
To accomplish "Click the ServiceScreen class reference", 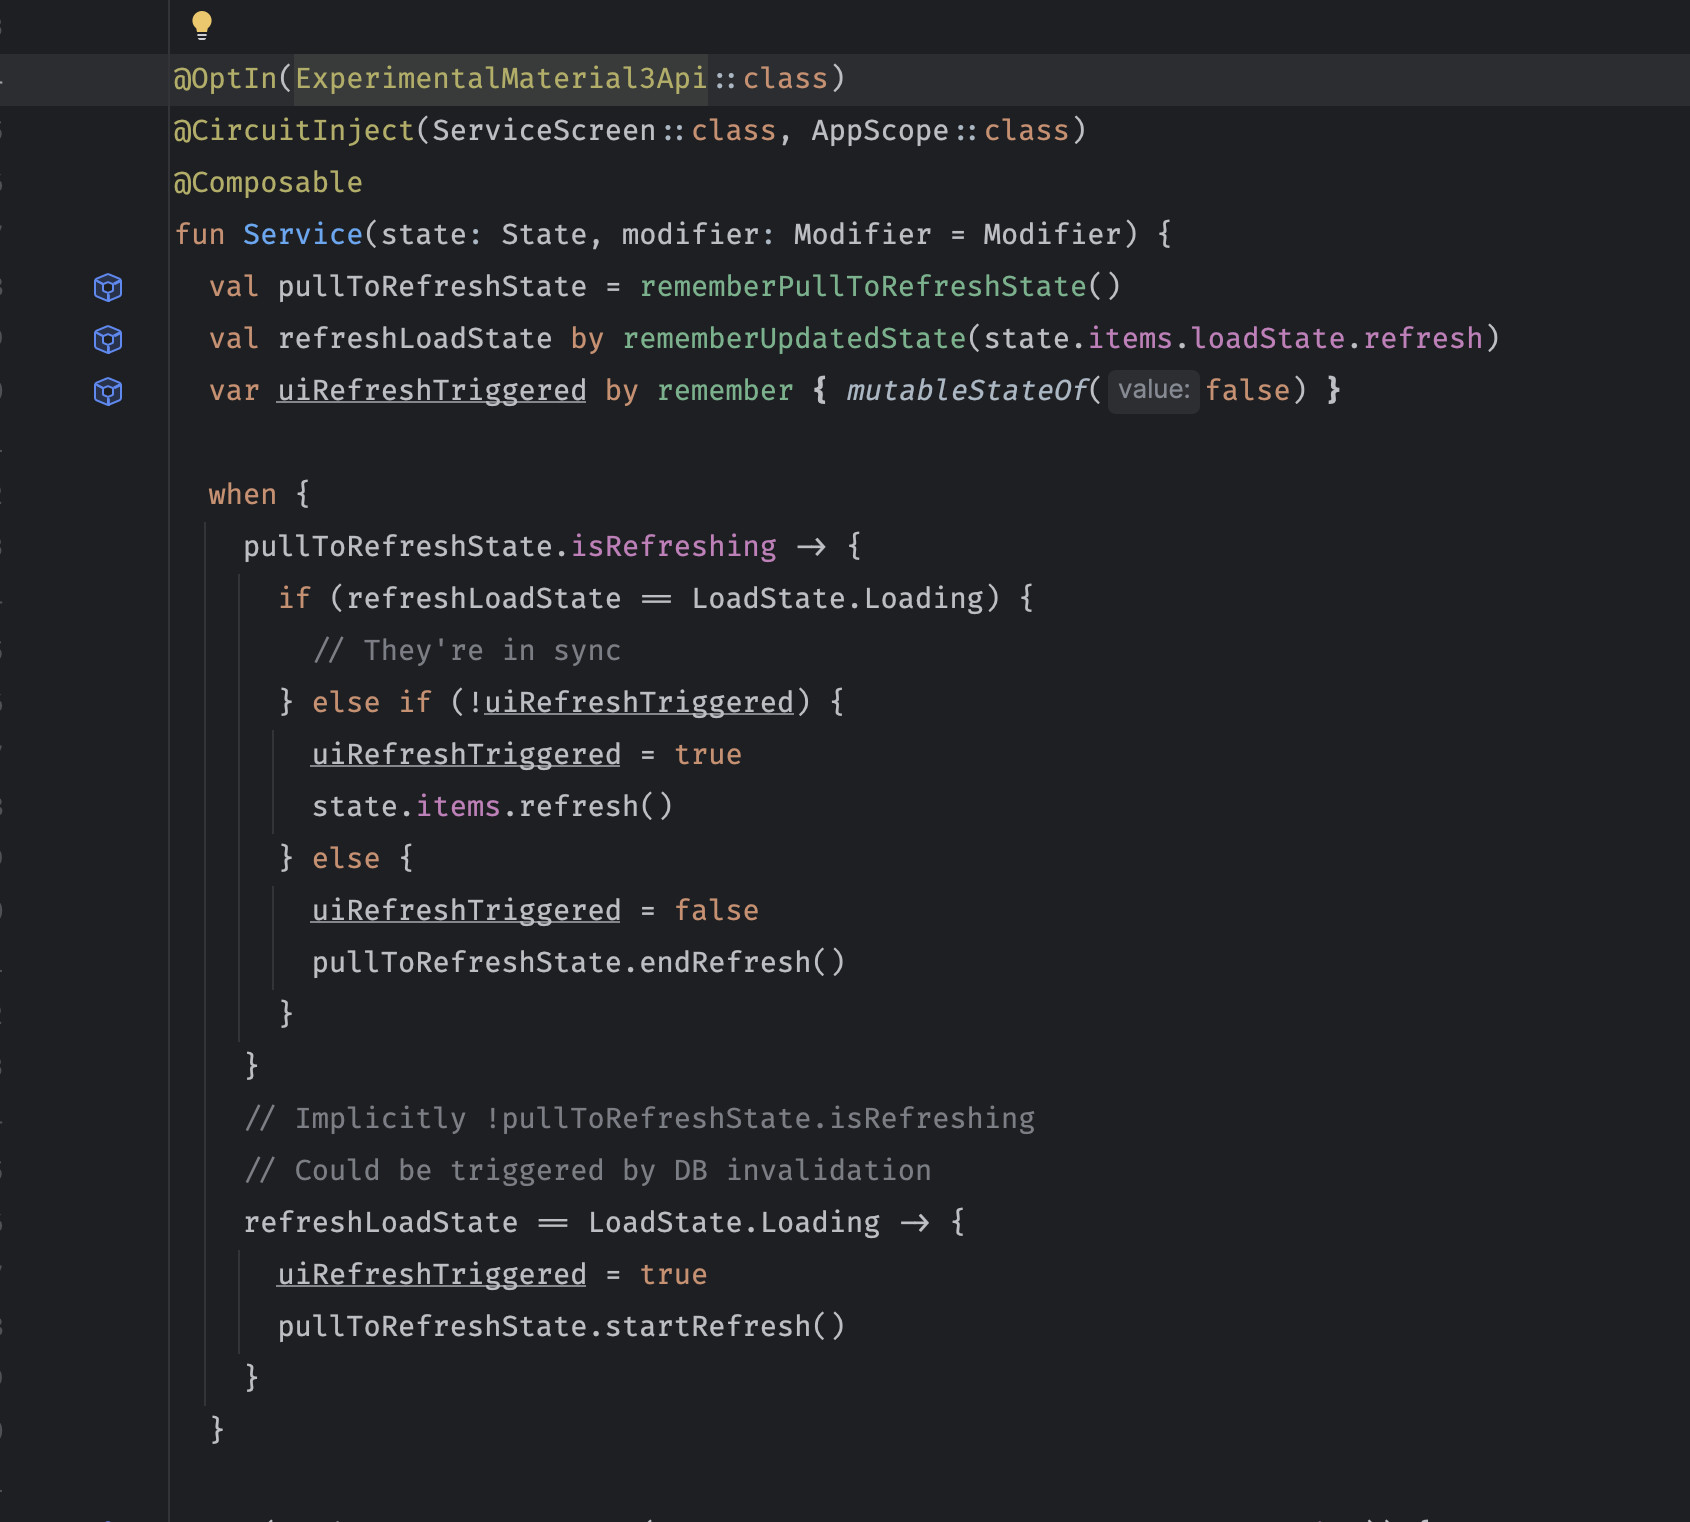I will (543, 131).
